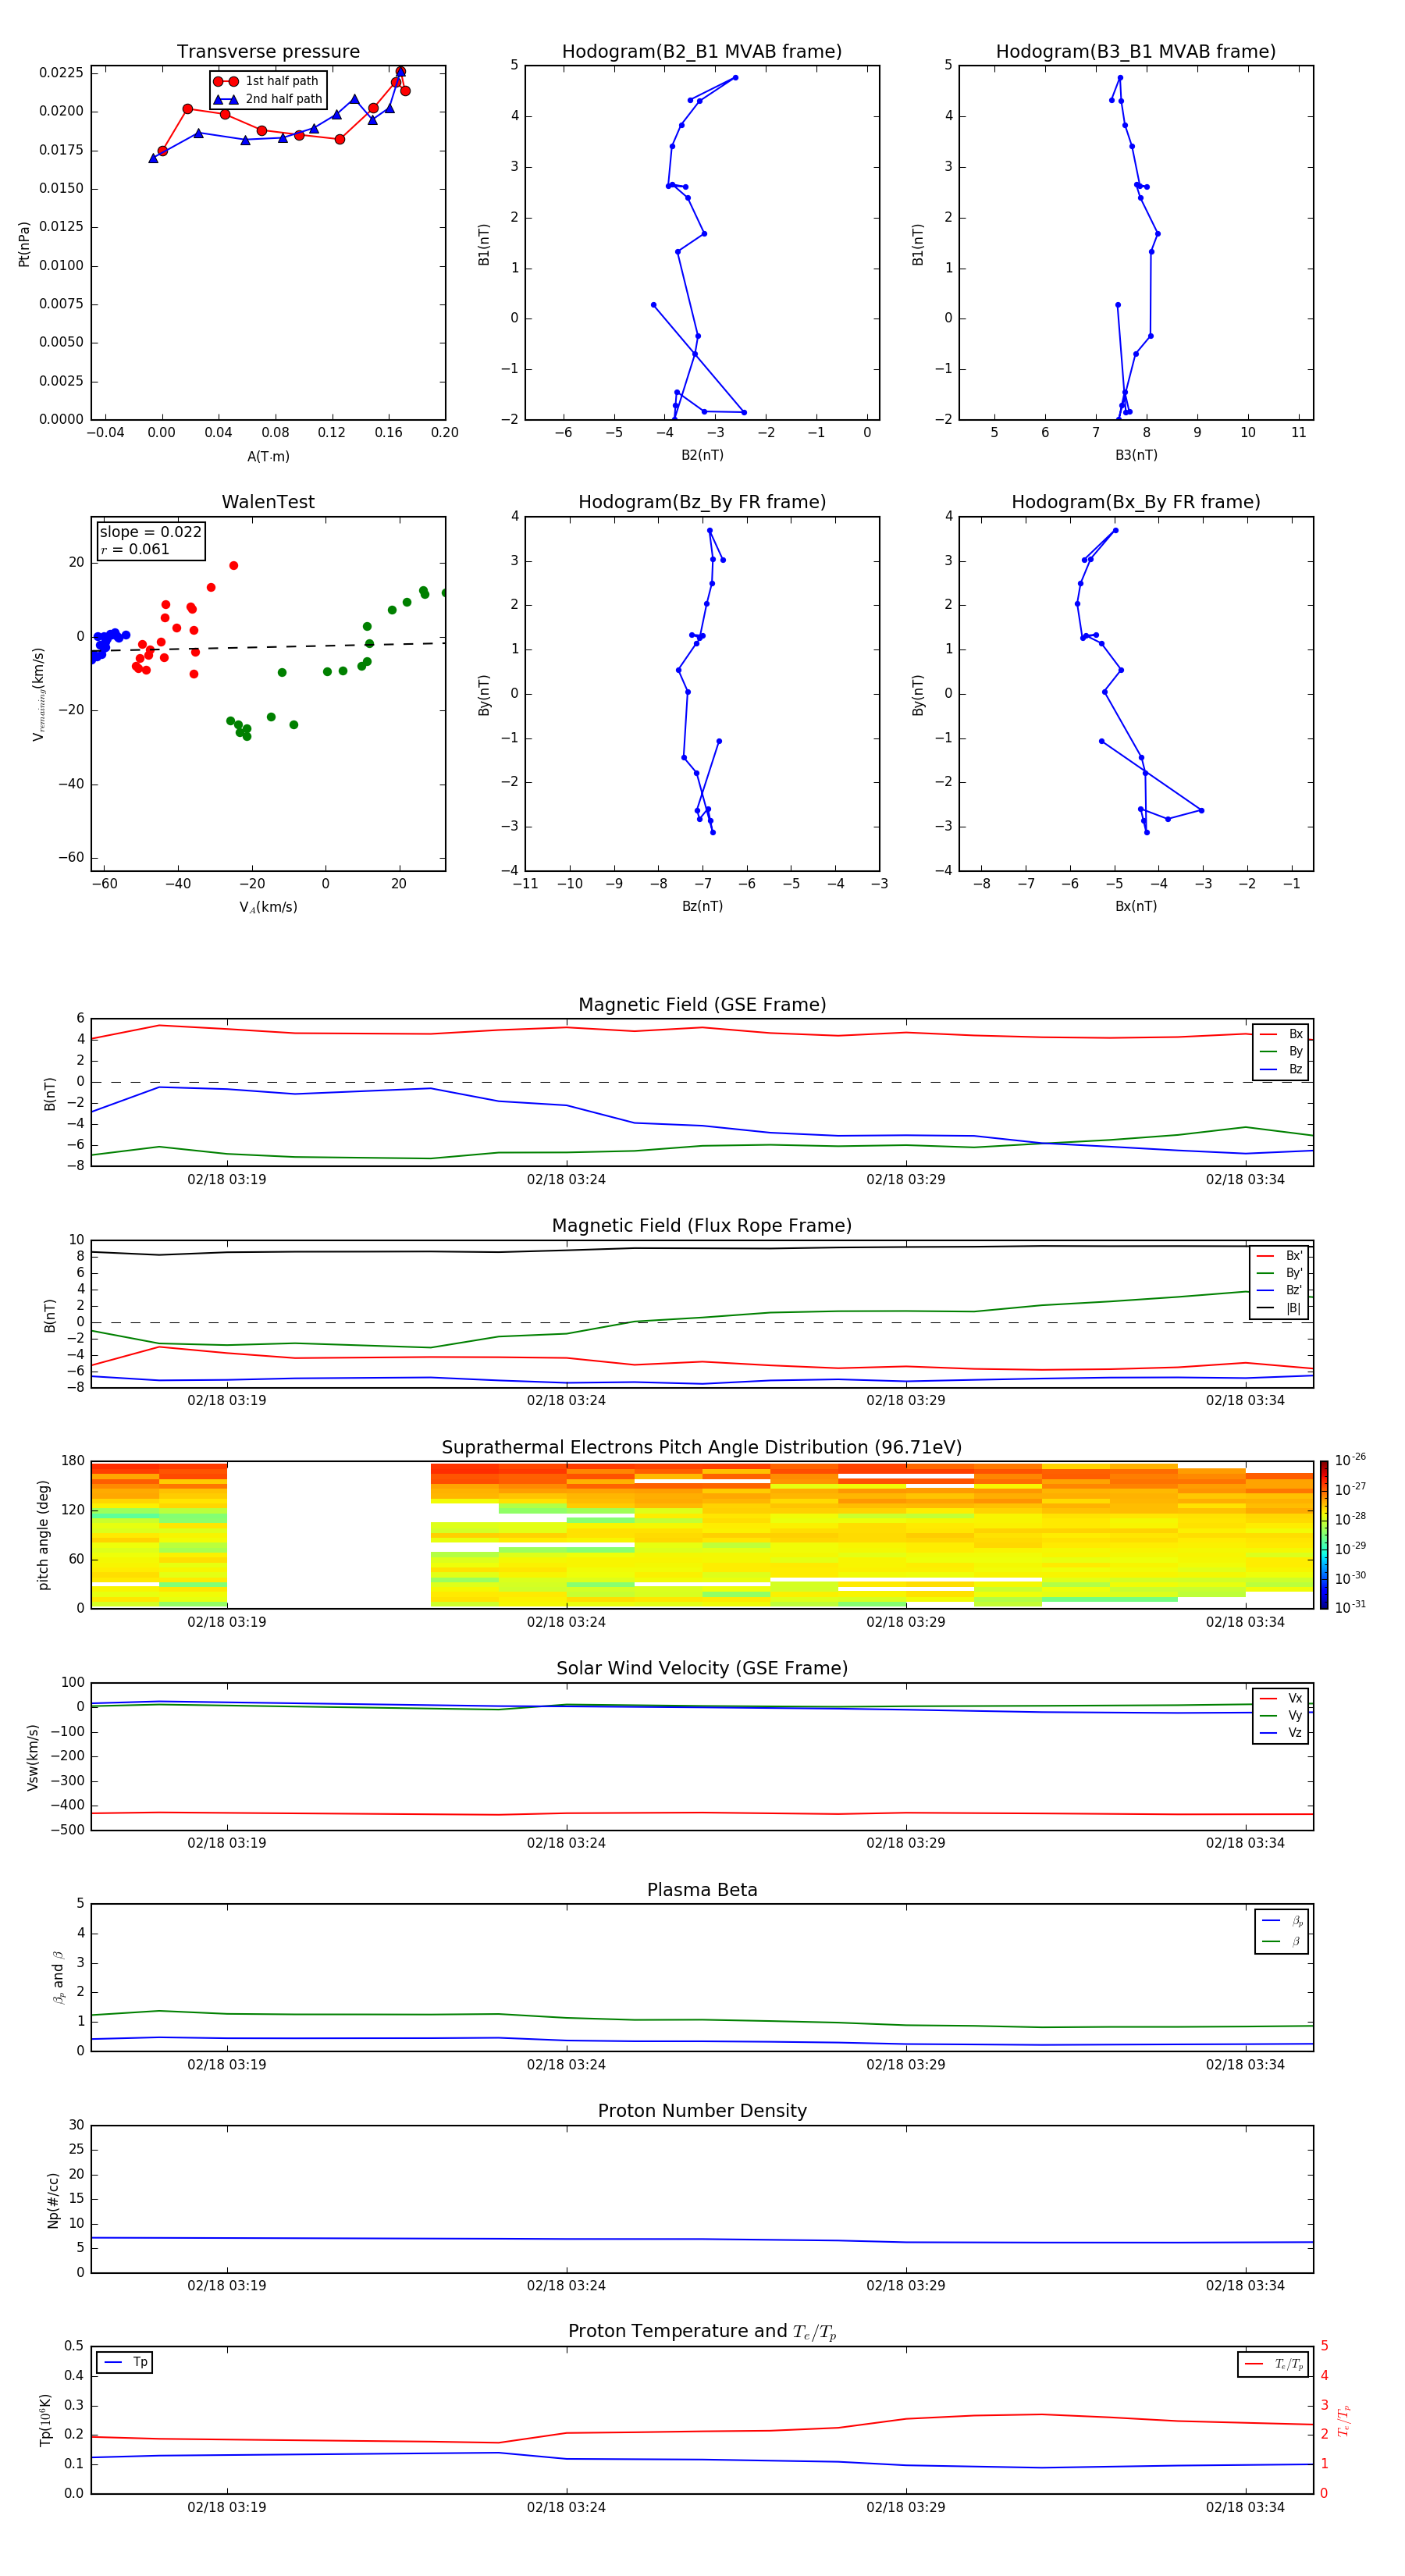This screenshot has height=2576, width=1405.
Task: Click the 'Vsw(km/s)' y-axis label
Action: tap(32, 1757)
